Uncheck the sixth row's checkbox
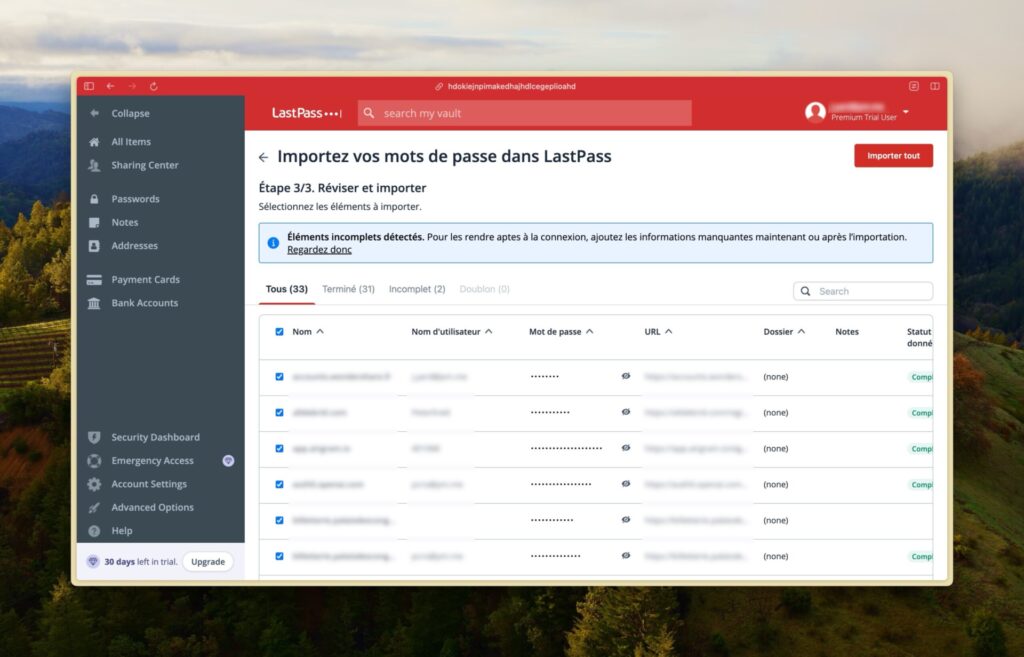The height and width of the screenshot is (657, 1024). tap(280, 556)
